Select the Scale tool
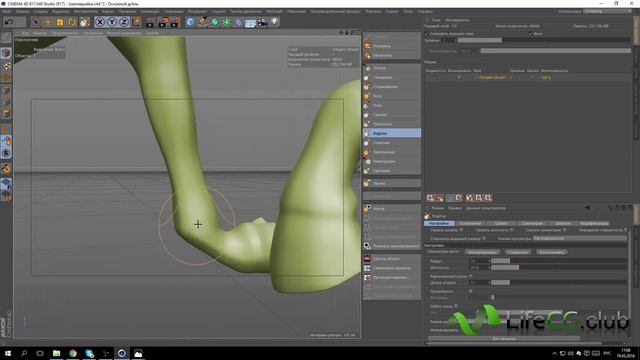640x360 pixels. 60,22
